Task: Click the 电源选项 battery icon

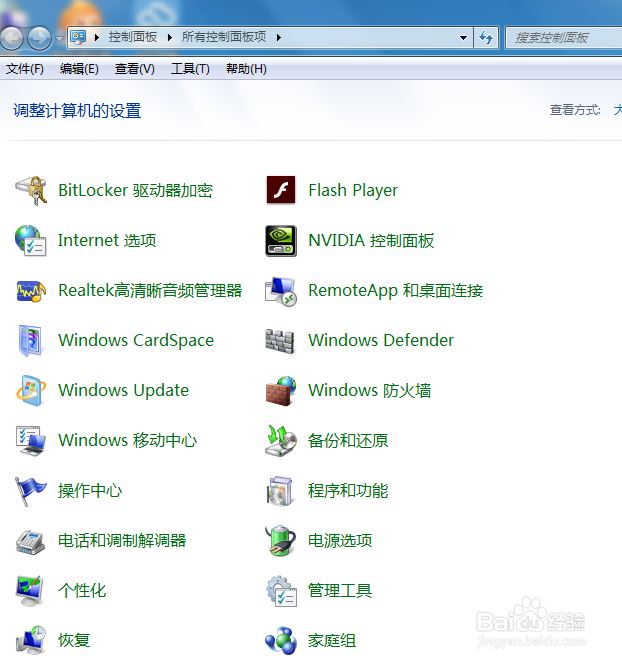Action: click(x=280, y=540)
